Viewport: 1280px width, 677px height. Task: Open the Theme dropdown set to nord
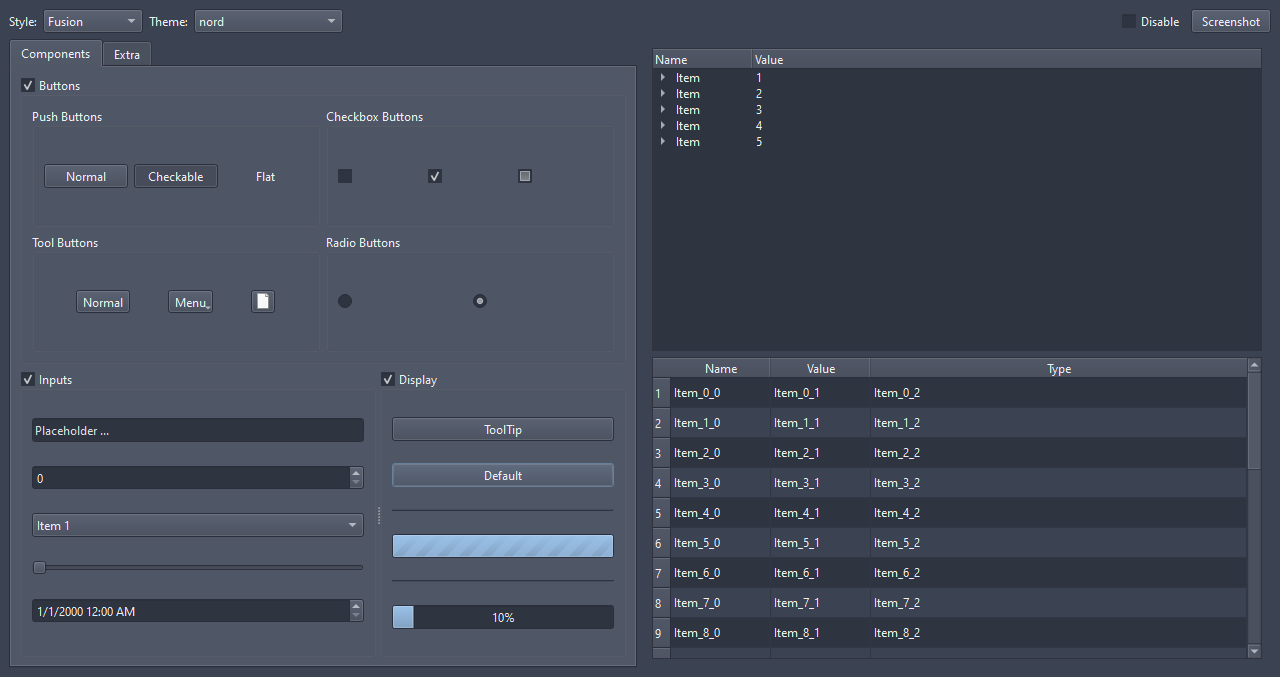click(x=268, y=20)
